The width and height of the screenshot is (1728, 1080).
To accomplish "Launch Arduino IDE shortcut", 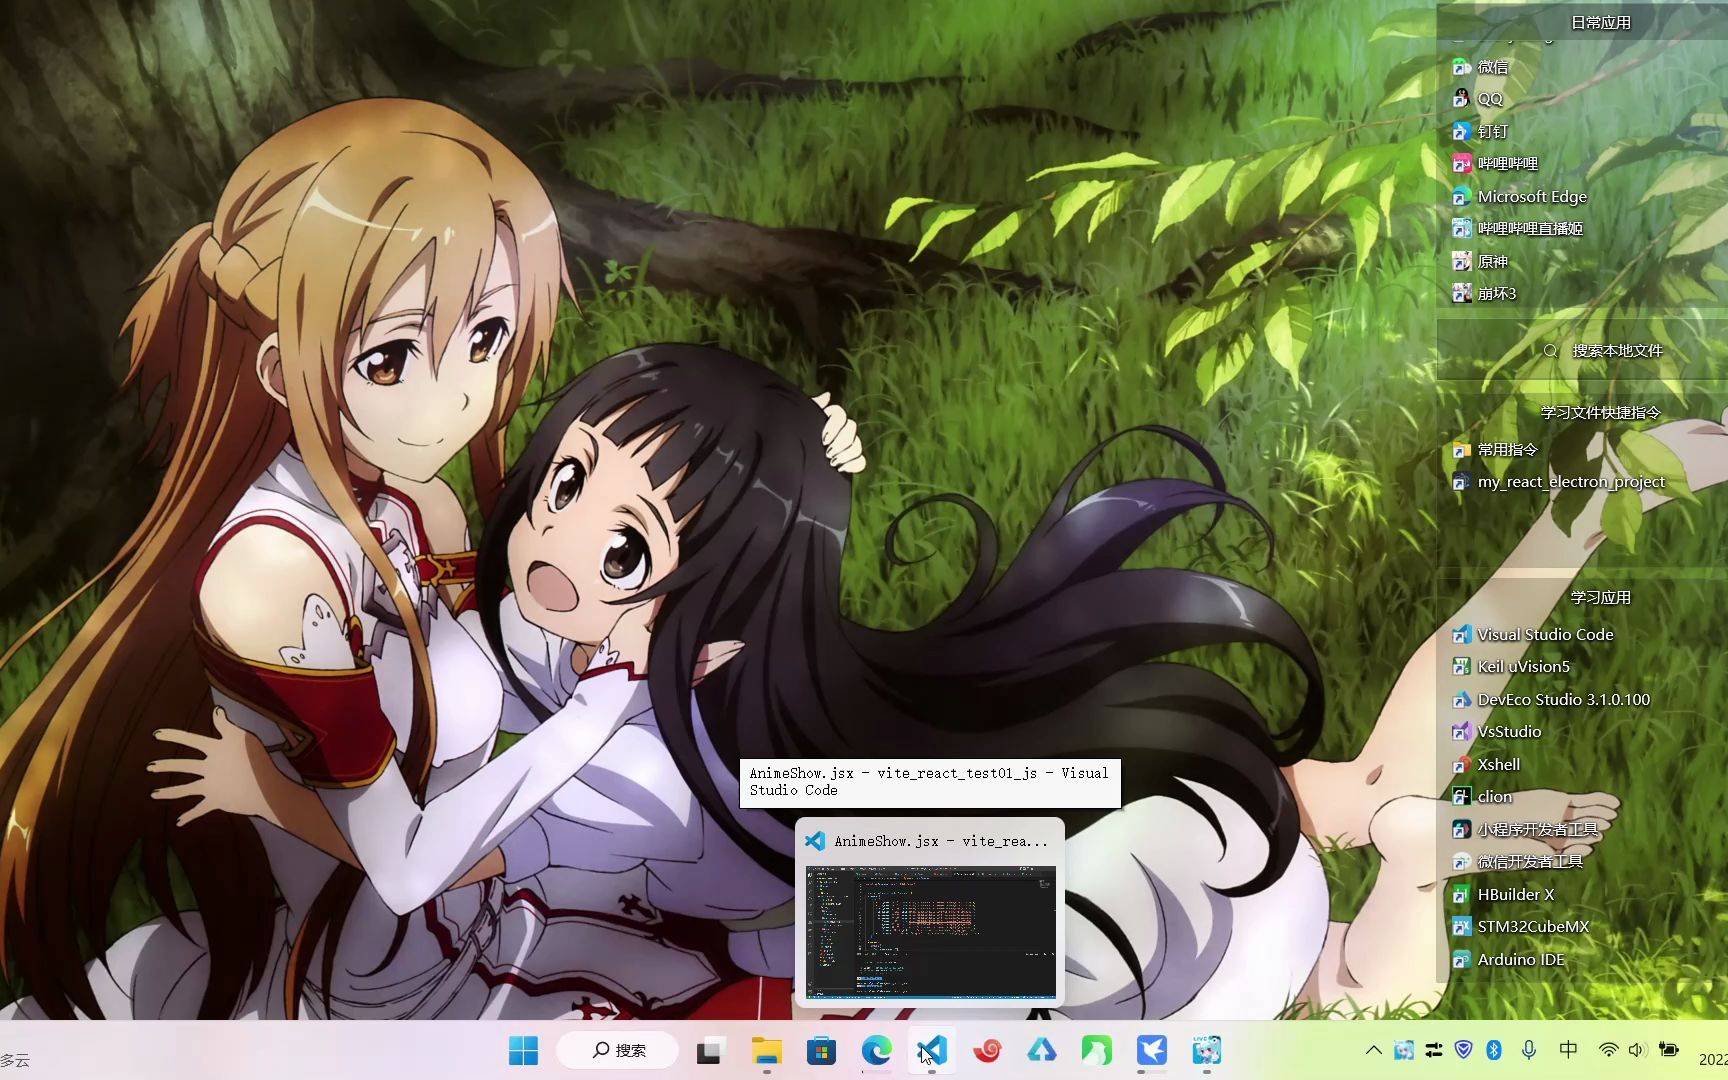I will 1508,960.
